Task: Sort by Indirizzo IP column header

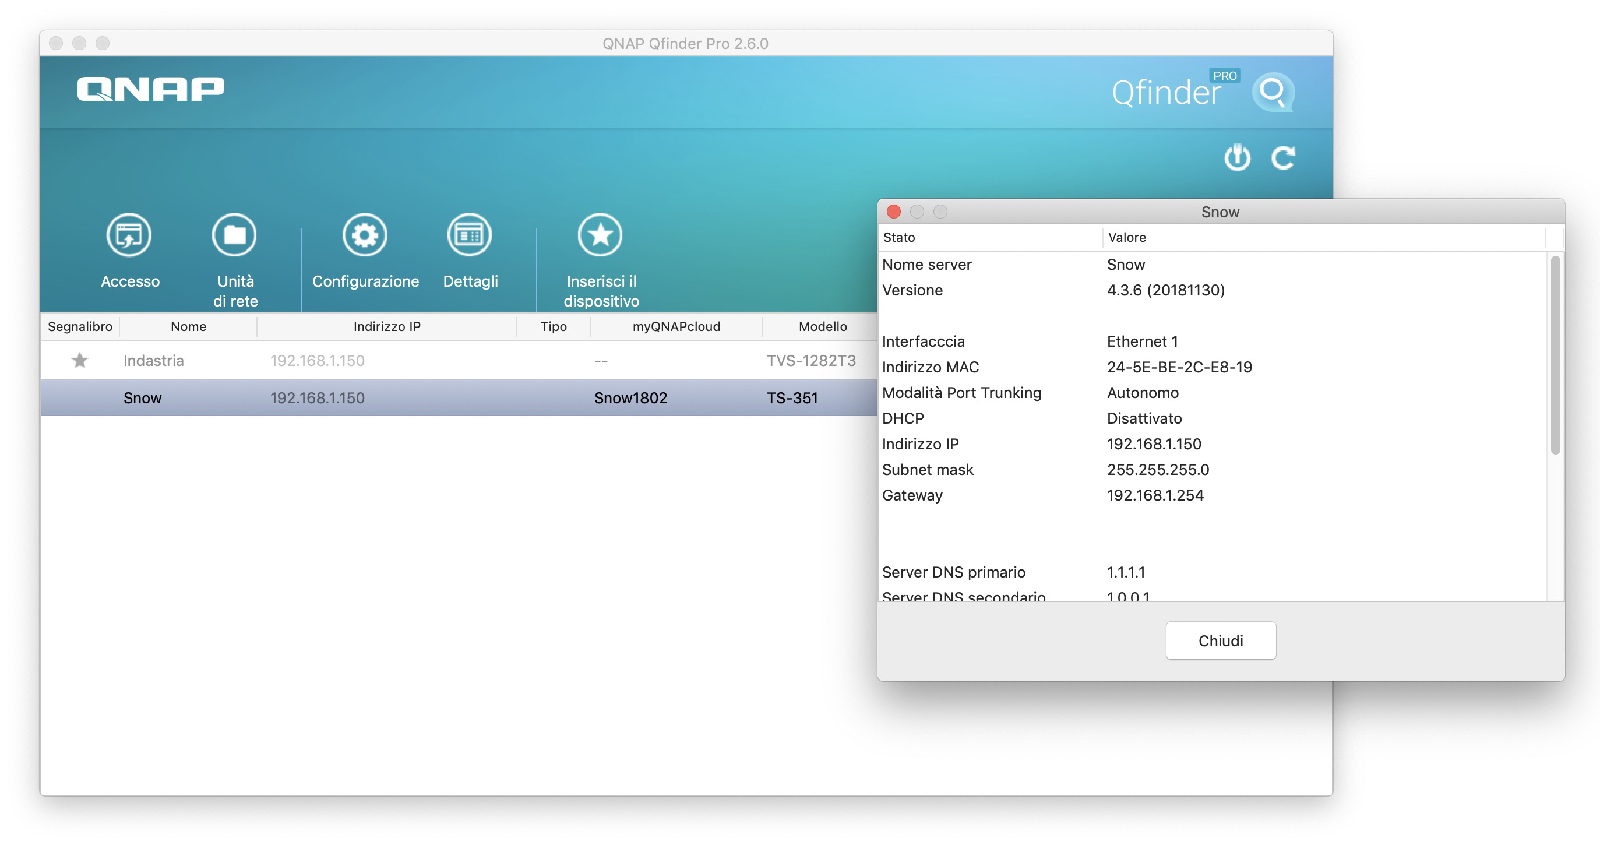Action: point(387,327)
